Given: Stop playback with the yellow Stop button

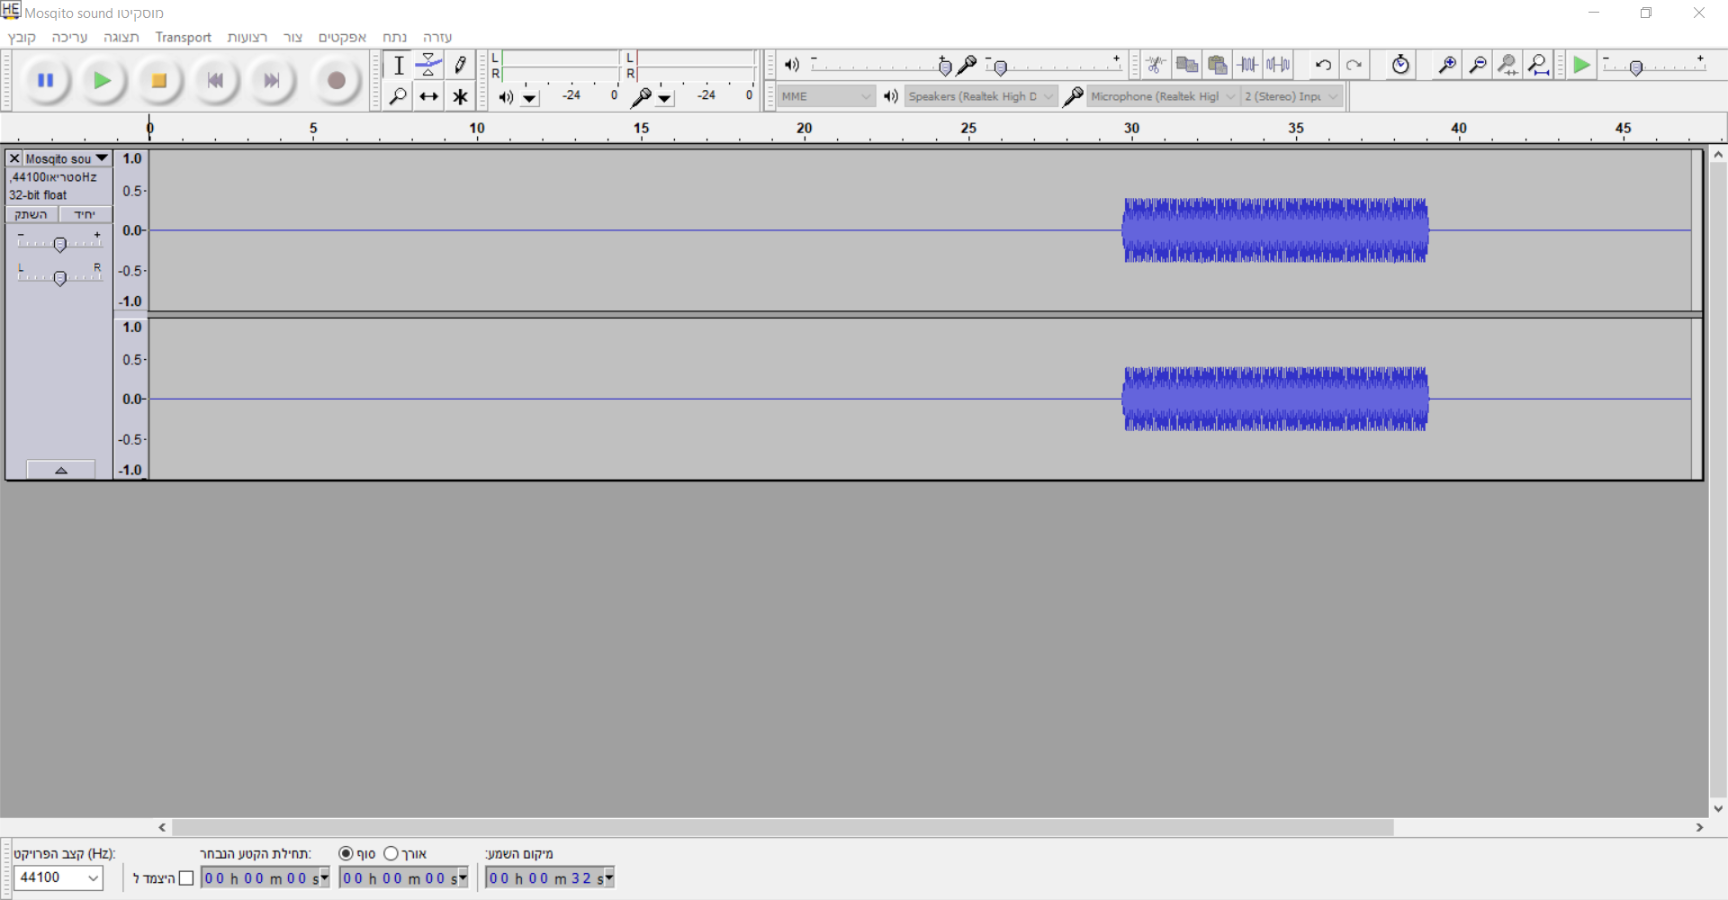Looking at the screenshot, I should click(x=158, y=80).
